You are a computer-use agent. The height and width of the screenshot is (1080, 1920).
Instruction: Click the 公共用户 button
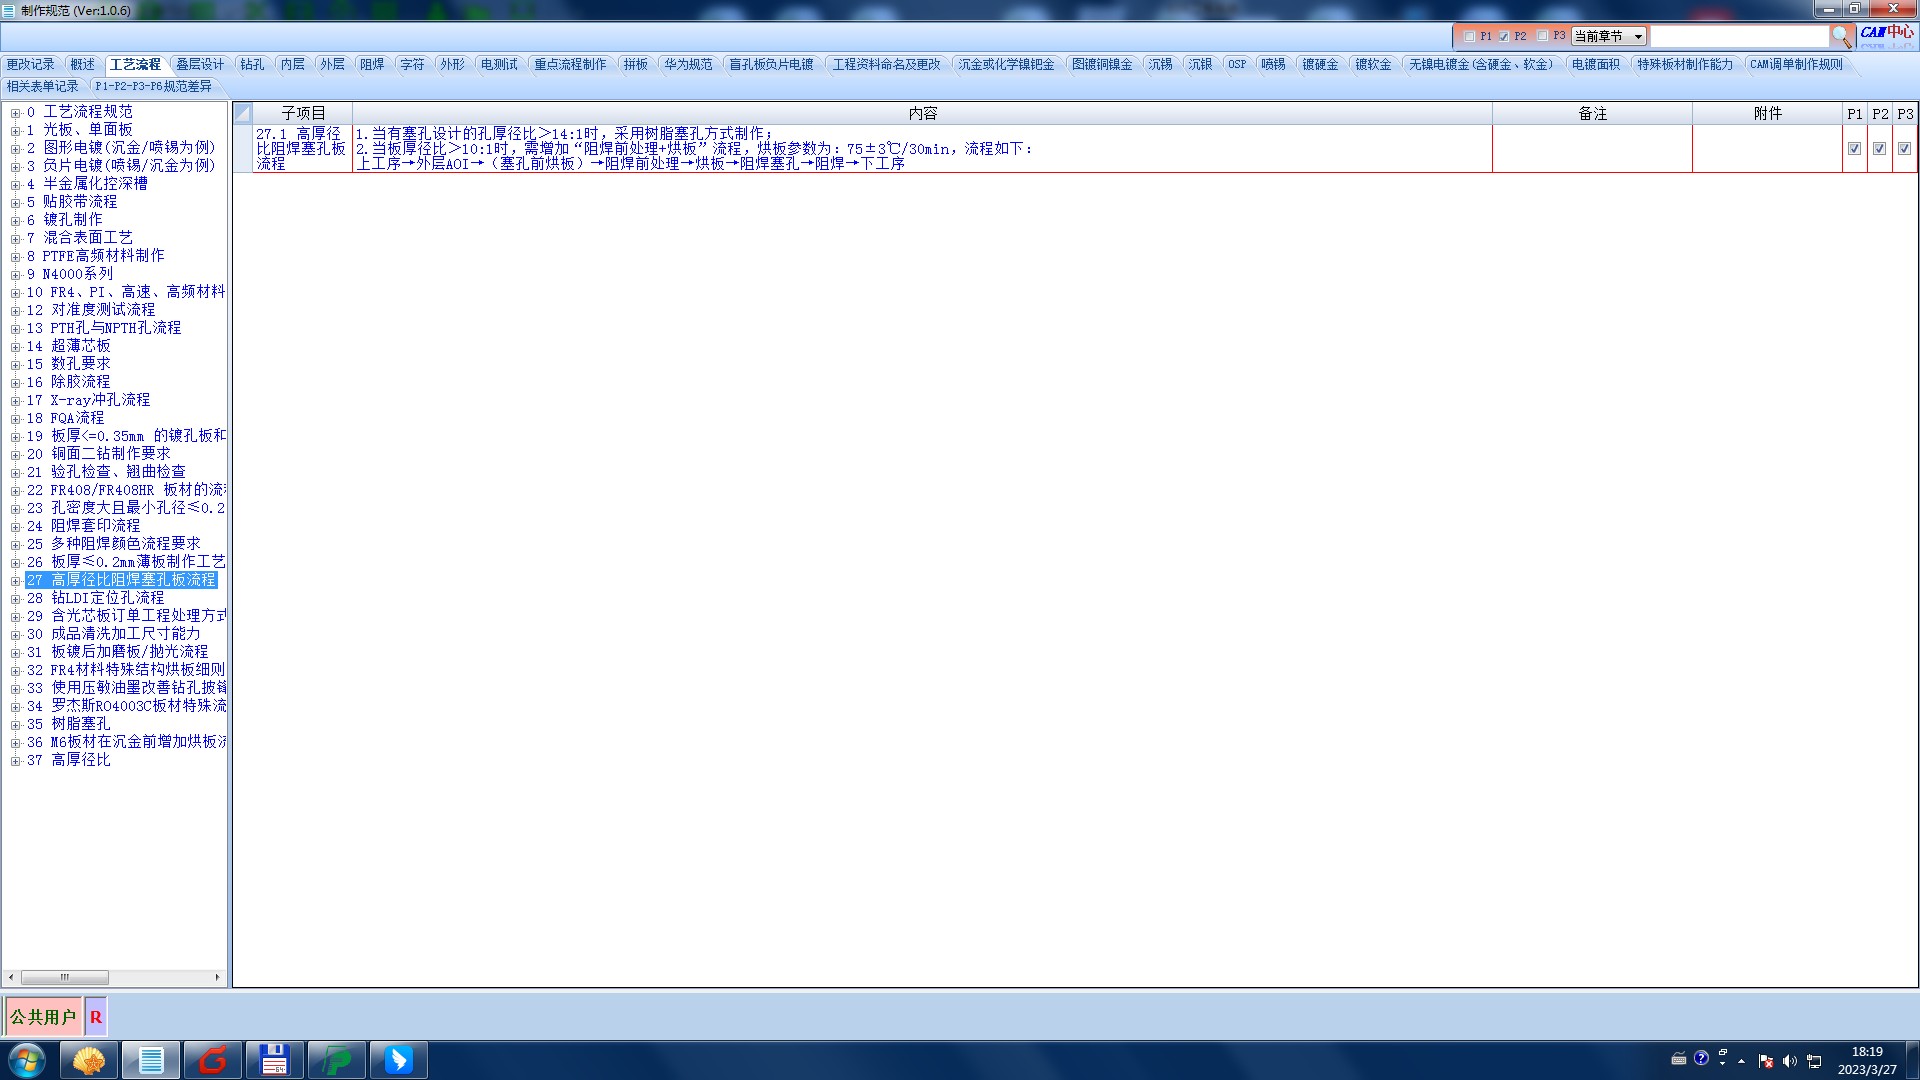[x=43, y=1017]
